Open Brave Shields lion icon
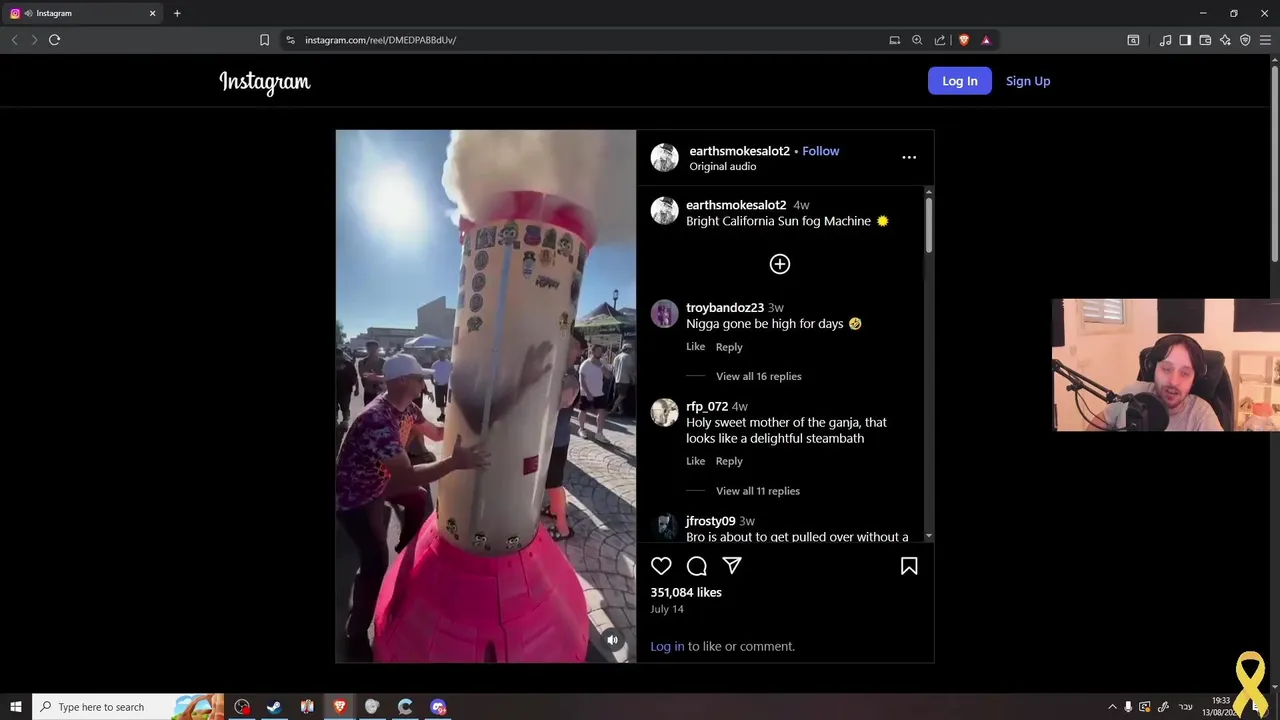 pyautogui.click(x=964, y=40)
